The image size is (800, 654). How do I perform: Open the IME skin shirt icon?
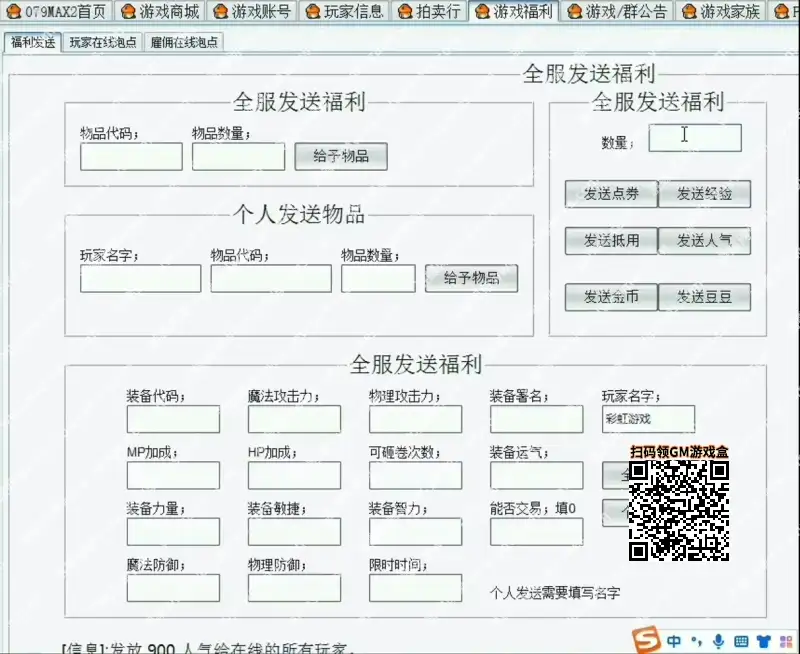click(764, 641)
